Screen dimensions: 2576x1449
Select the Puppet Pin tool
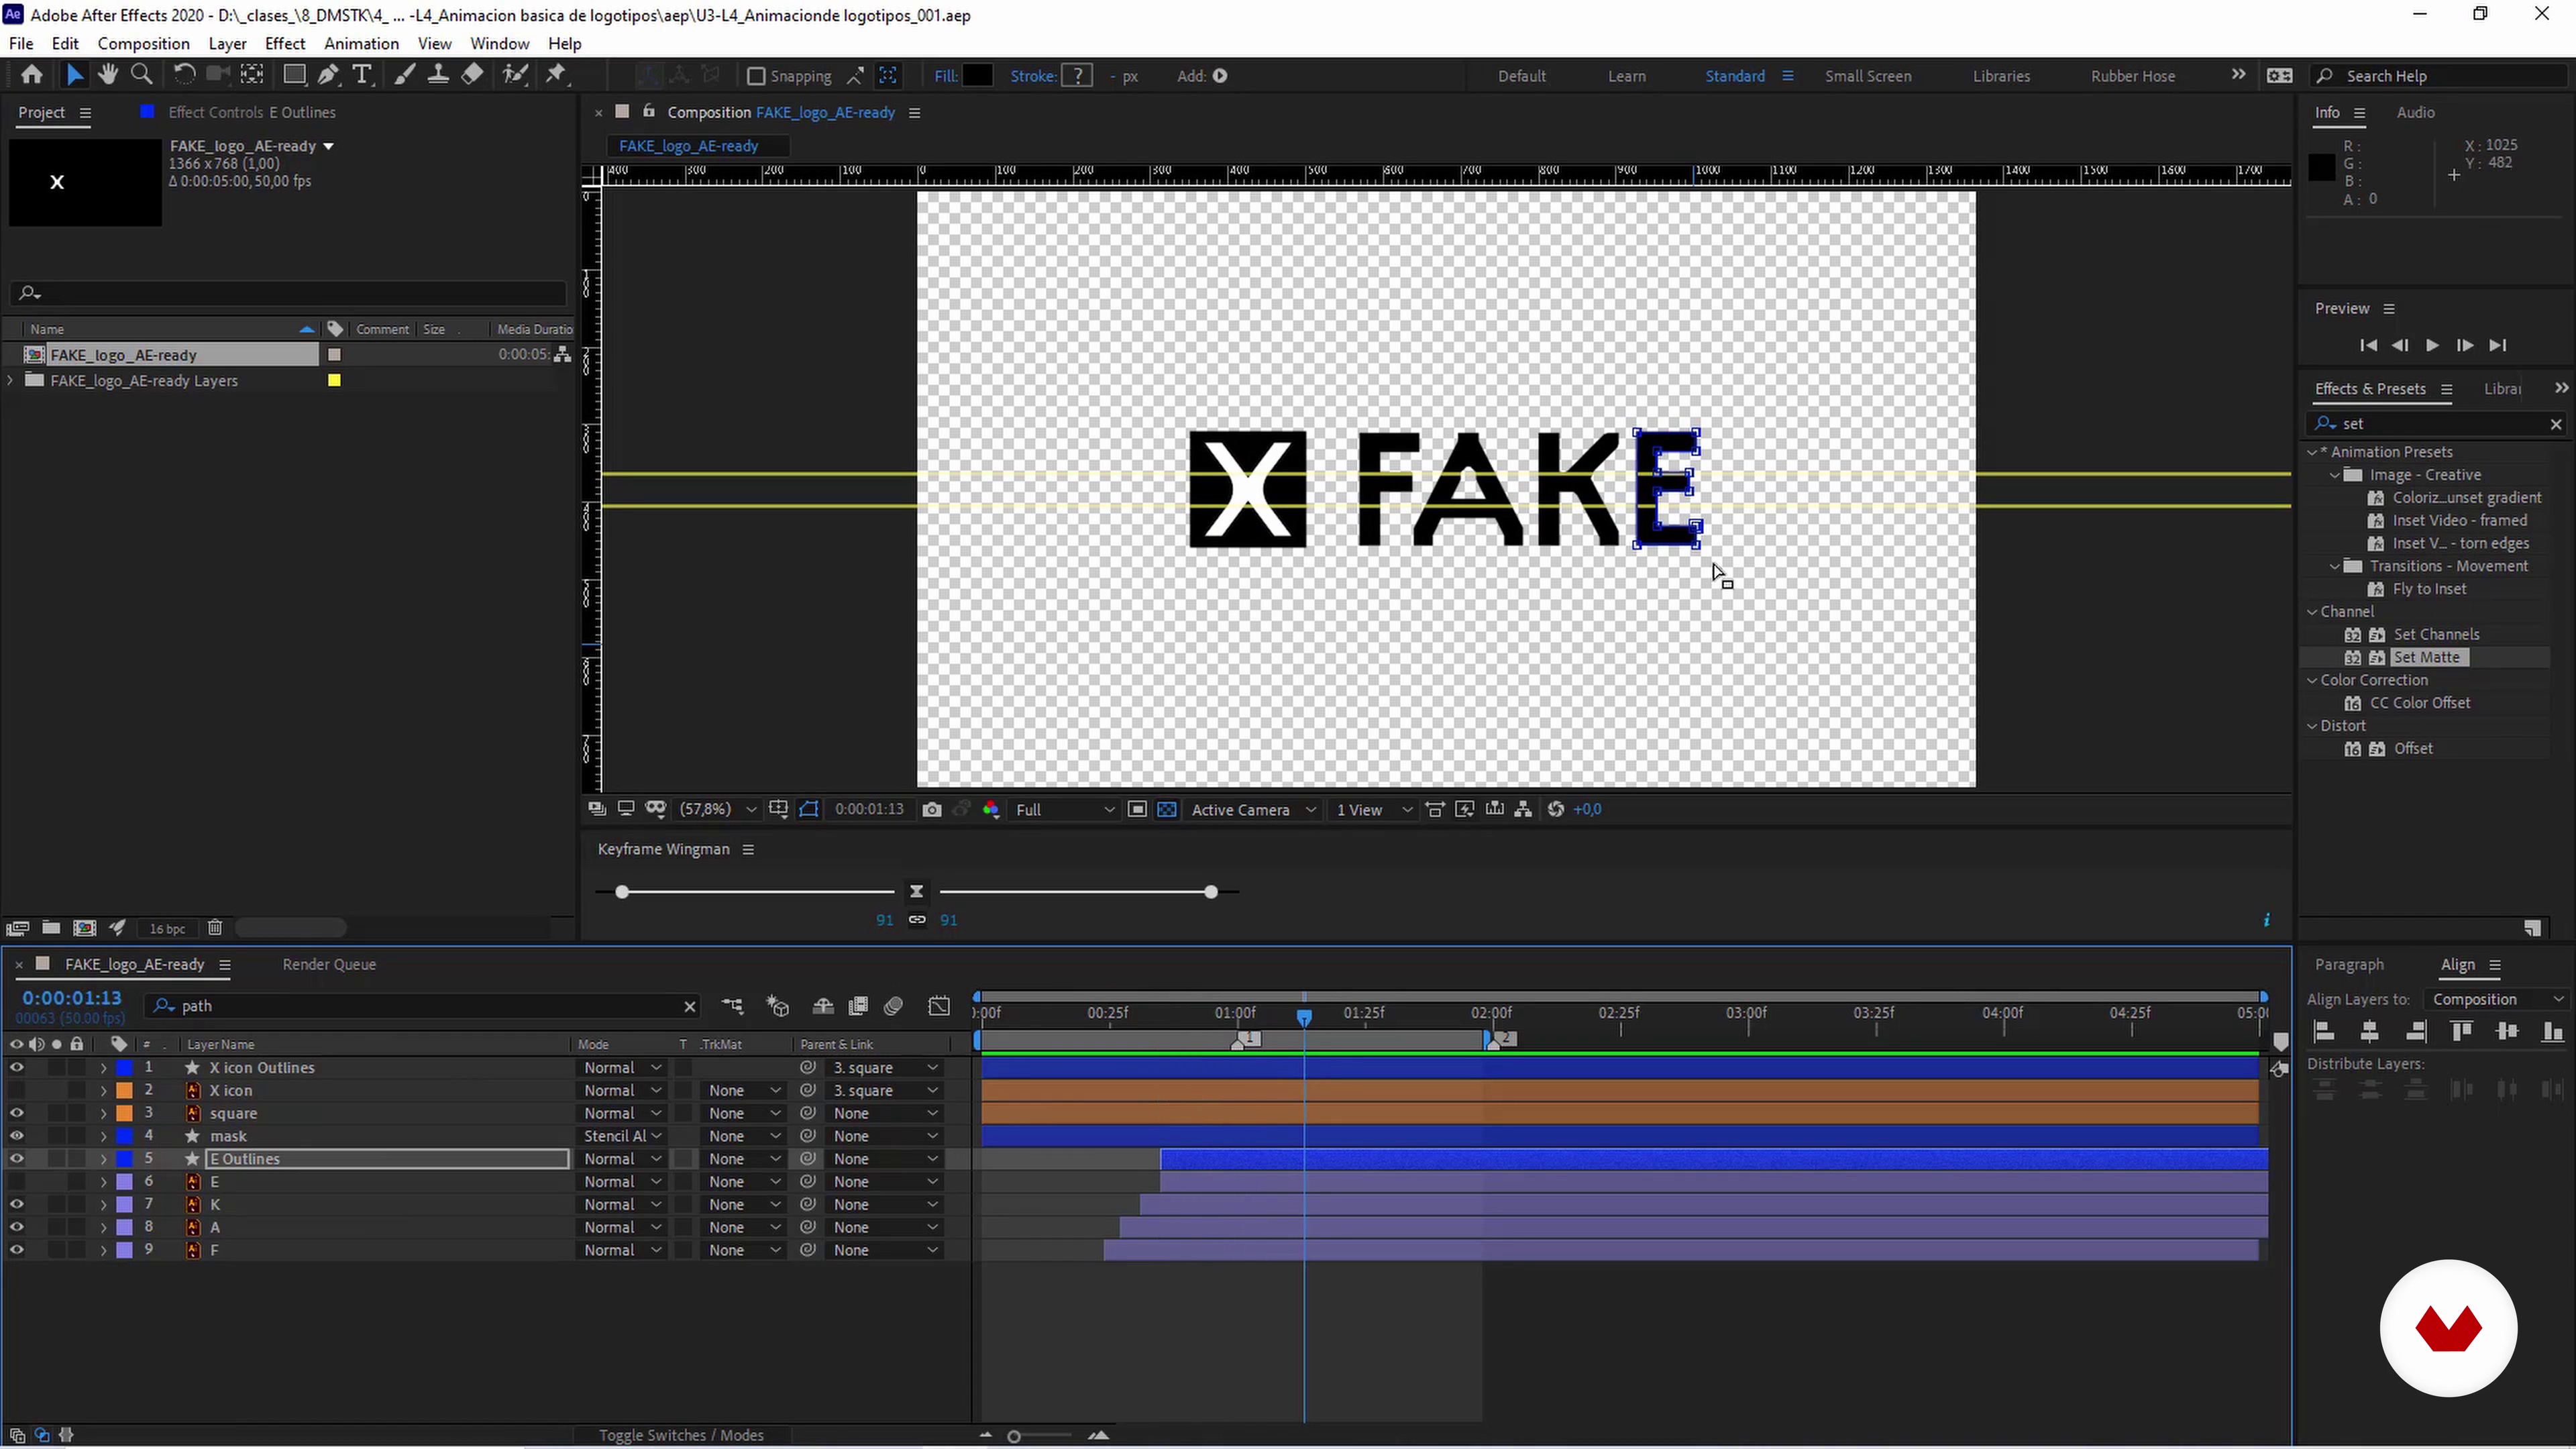click(x=556, y=75)
